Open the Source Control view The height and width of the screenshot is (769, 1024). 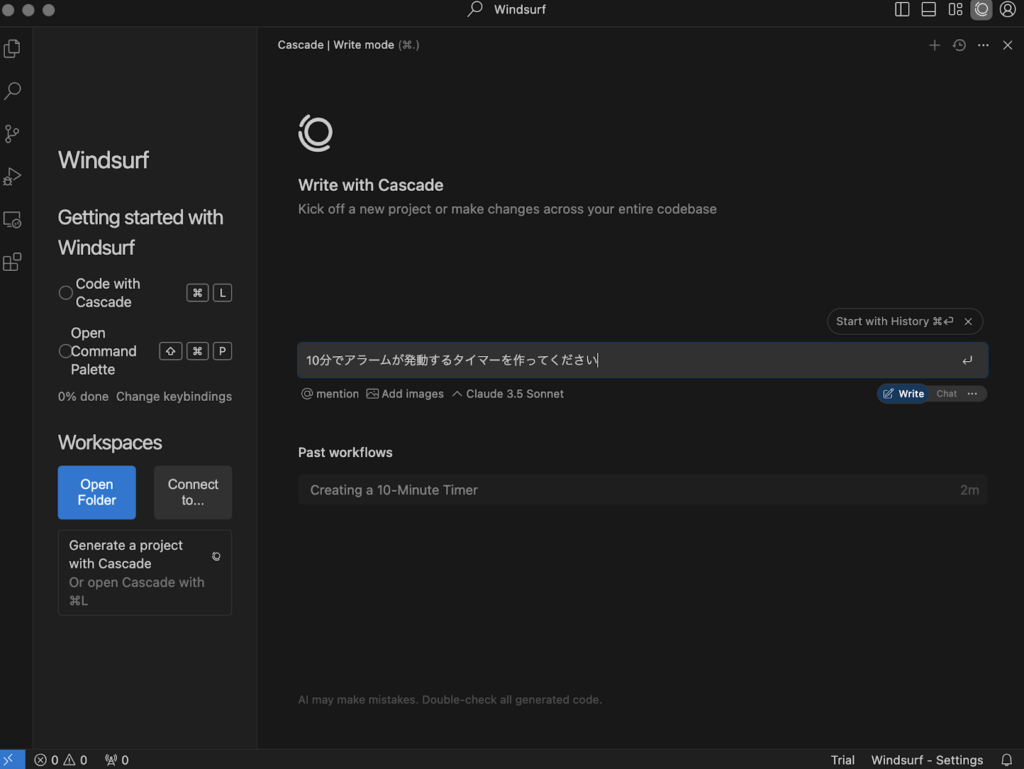pos(12,134)
